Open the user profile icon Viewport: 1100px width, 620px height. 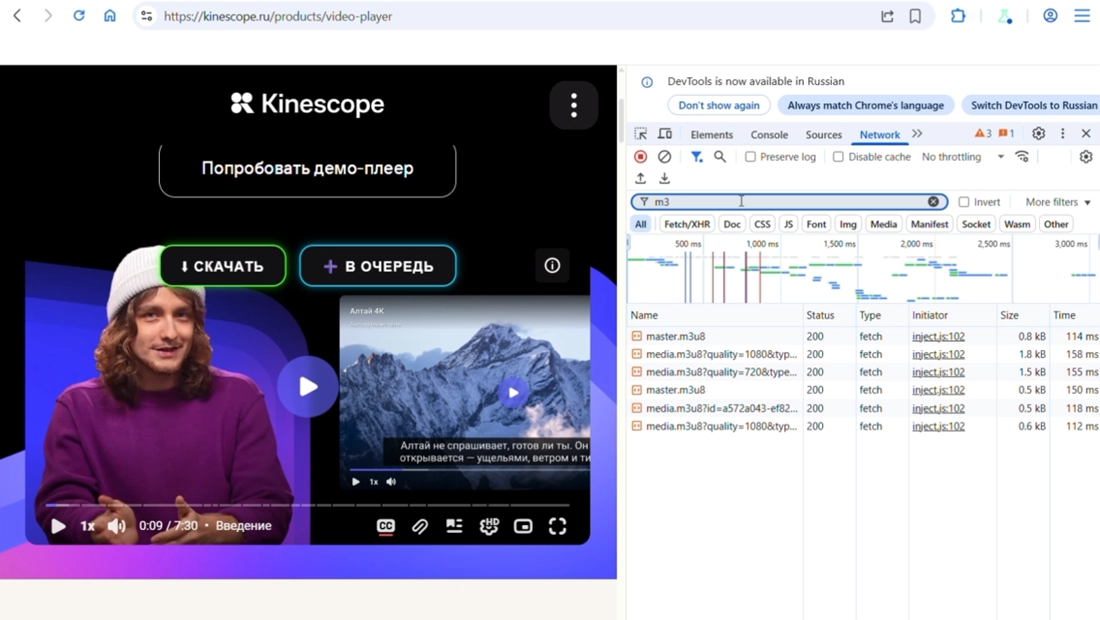click(1050, 15)
